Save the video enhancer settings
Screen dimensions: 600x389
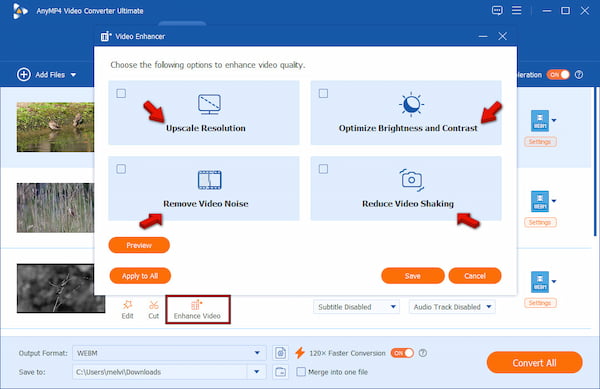(x=413, y=276)
